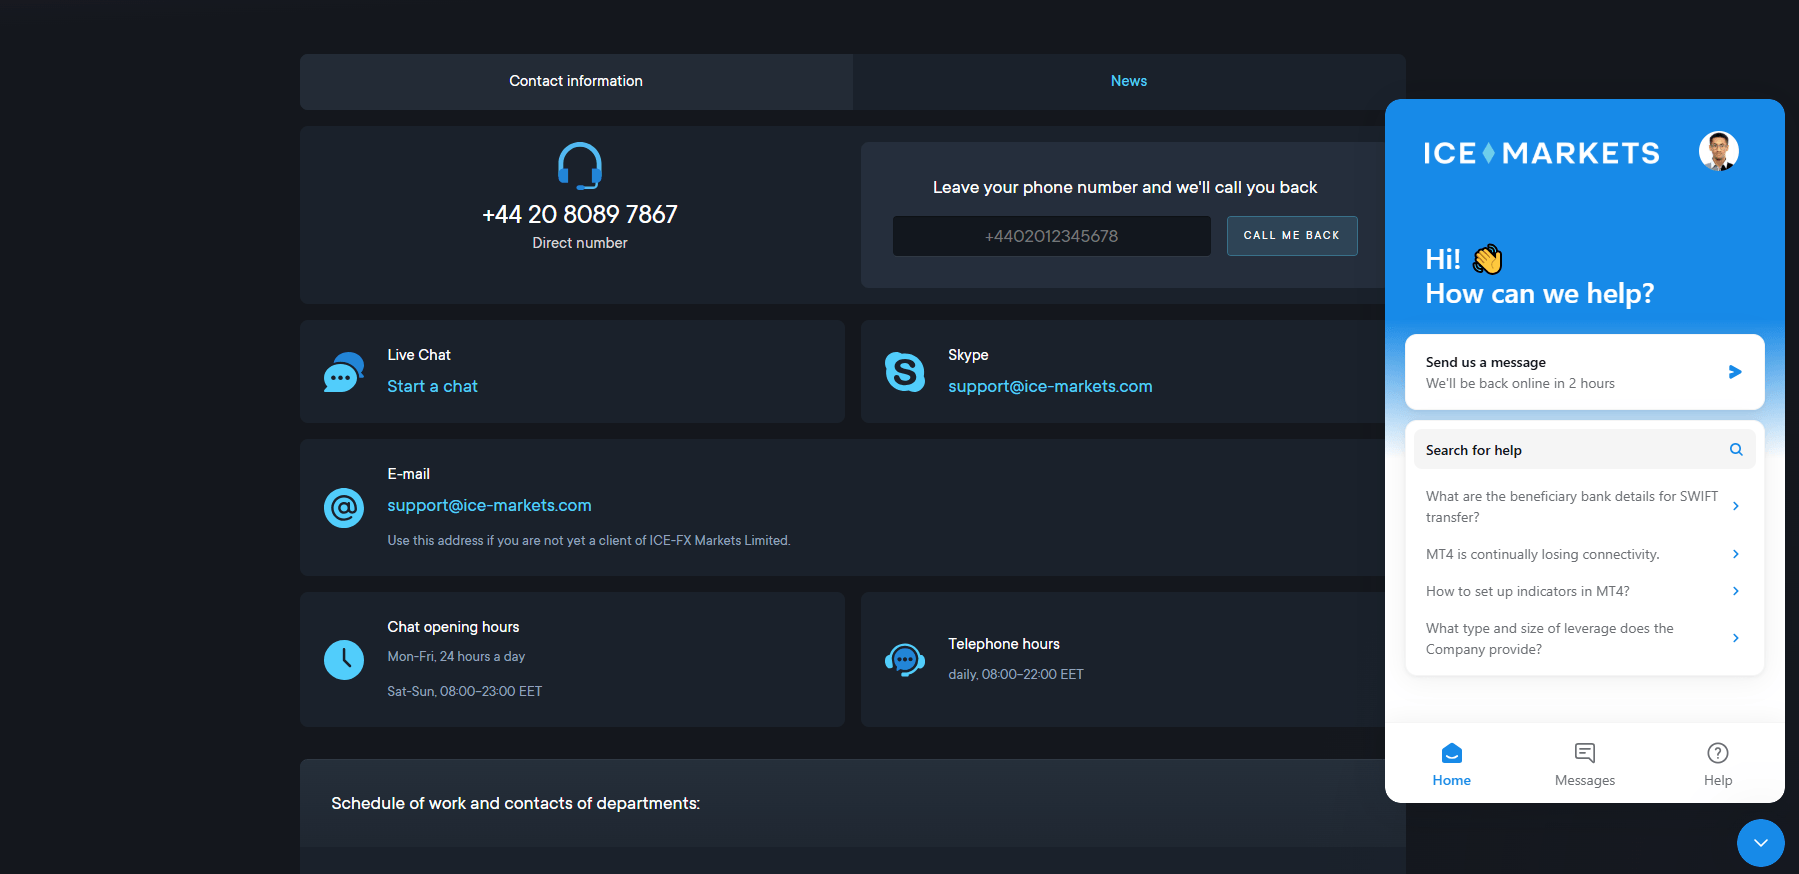
Task: Open How to set up indicators in MT4
Action: pyautogui.click(x=1584, y=591)
